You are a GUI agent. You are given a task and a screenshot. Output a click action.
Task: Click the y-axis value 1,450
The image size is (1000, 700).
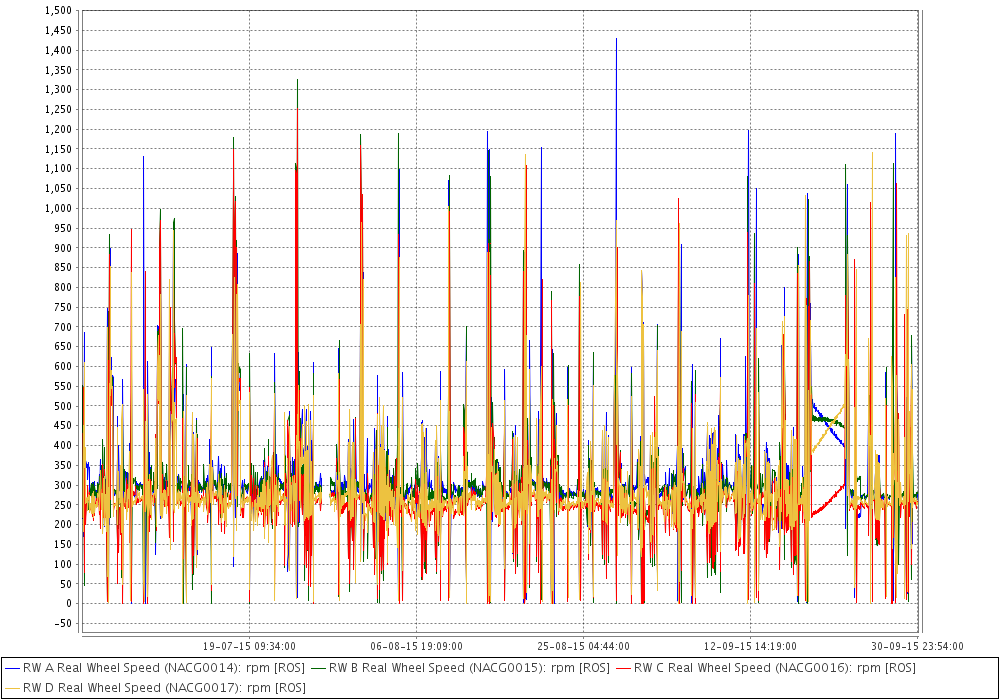tap(58, 31)
